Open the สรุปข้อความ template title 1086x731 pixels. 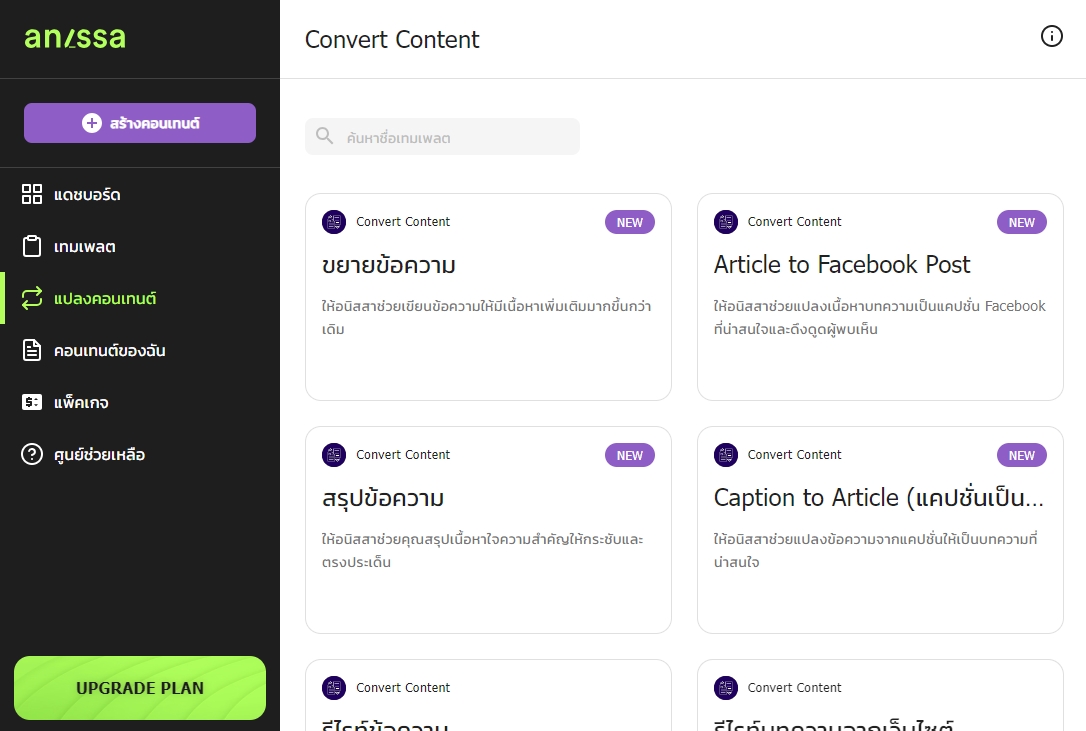[383, 498]
